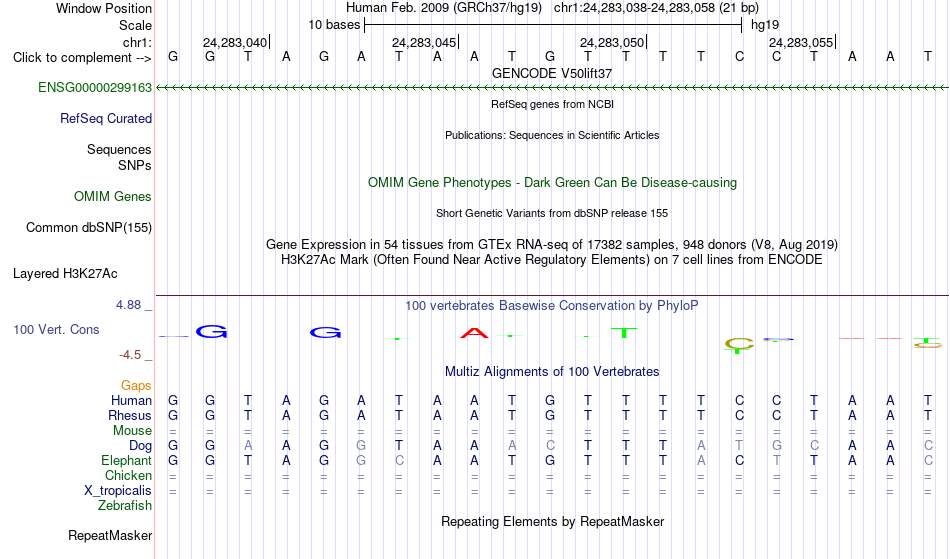Screen dimensions: 950x559
Task: Click the Mouse species row label
Action: (x=133, y=431)
